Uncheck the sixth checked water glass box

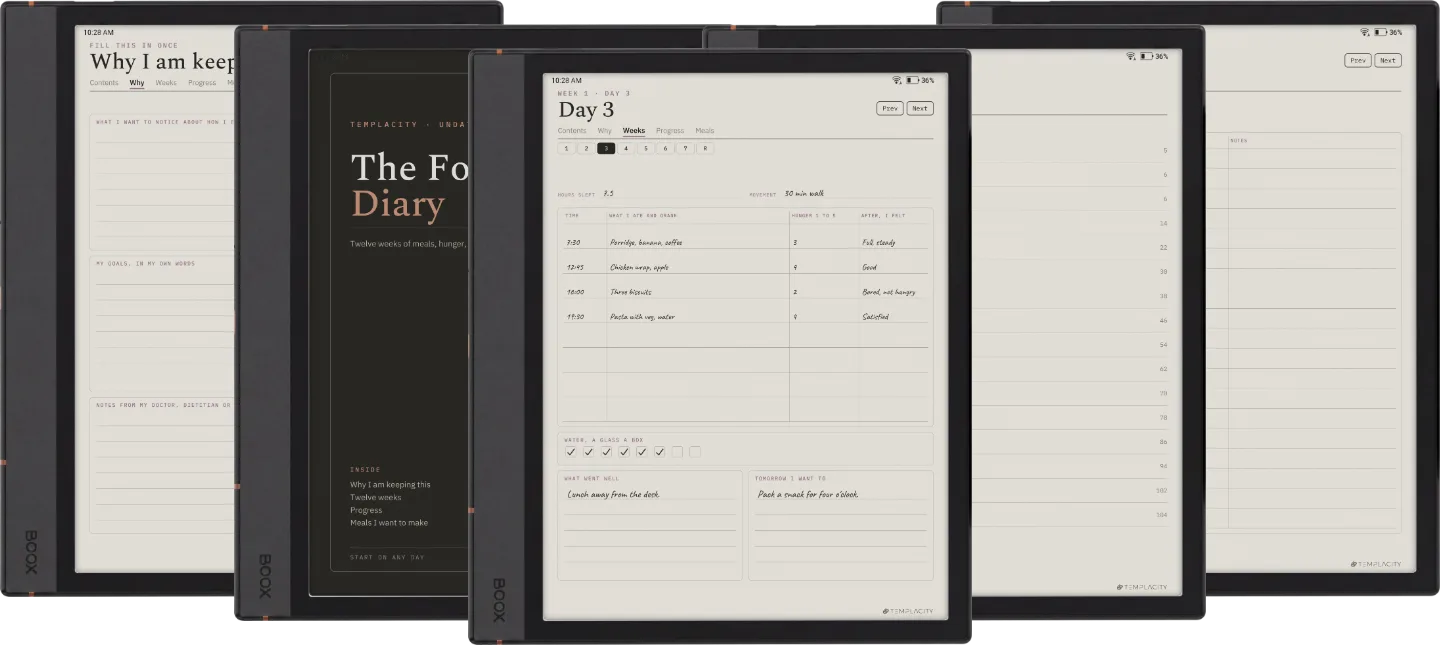(659, 452)
